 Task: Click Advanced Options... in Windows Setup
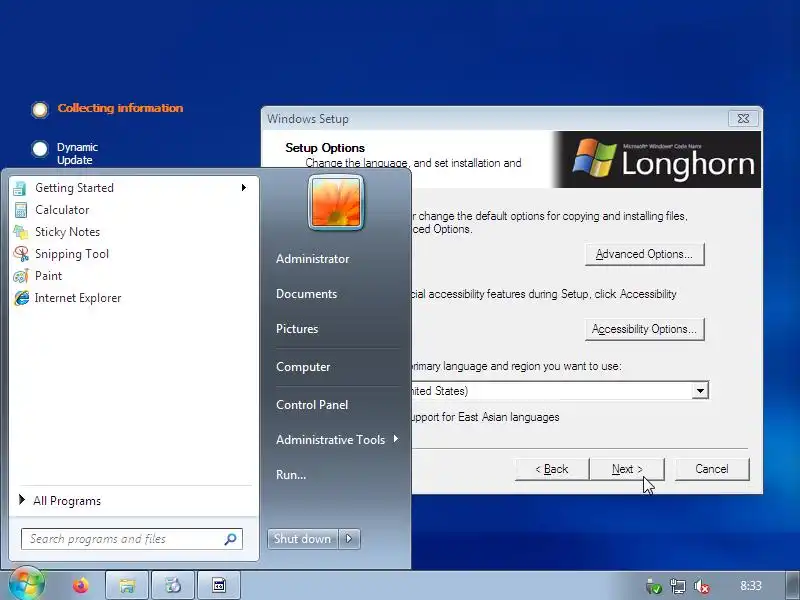click(644, 254)
